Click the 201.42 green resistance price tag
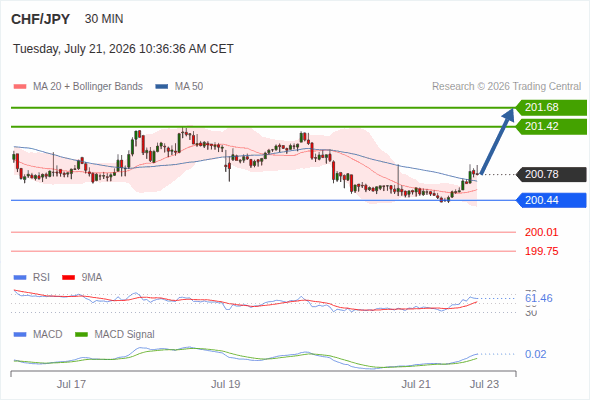This screenshot has width=590, height=400. pos(551,126)
